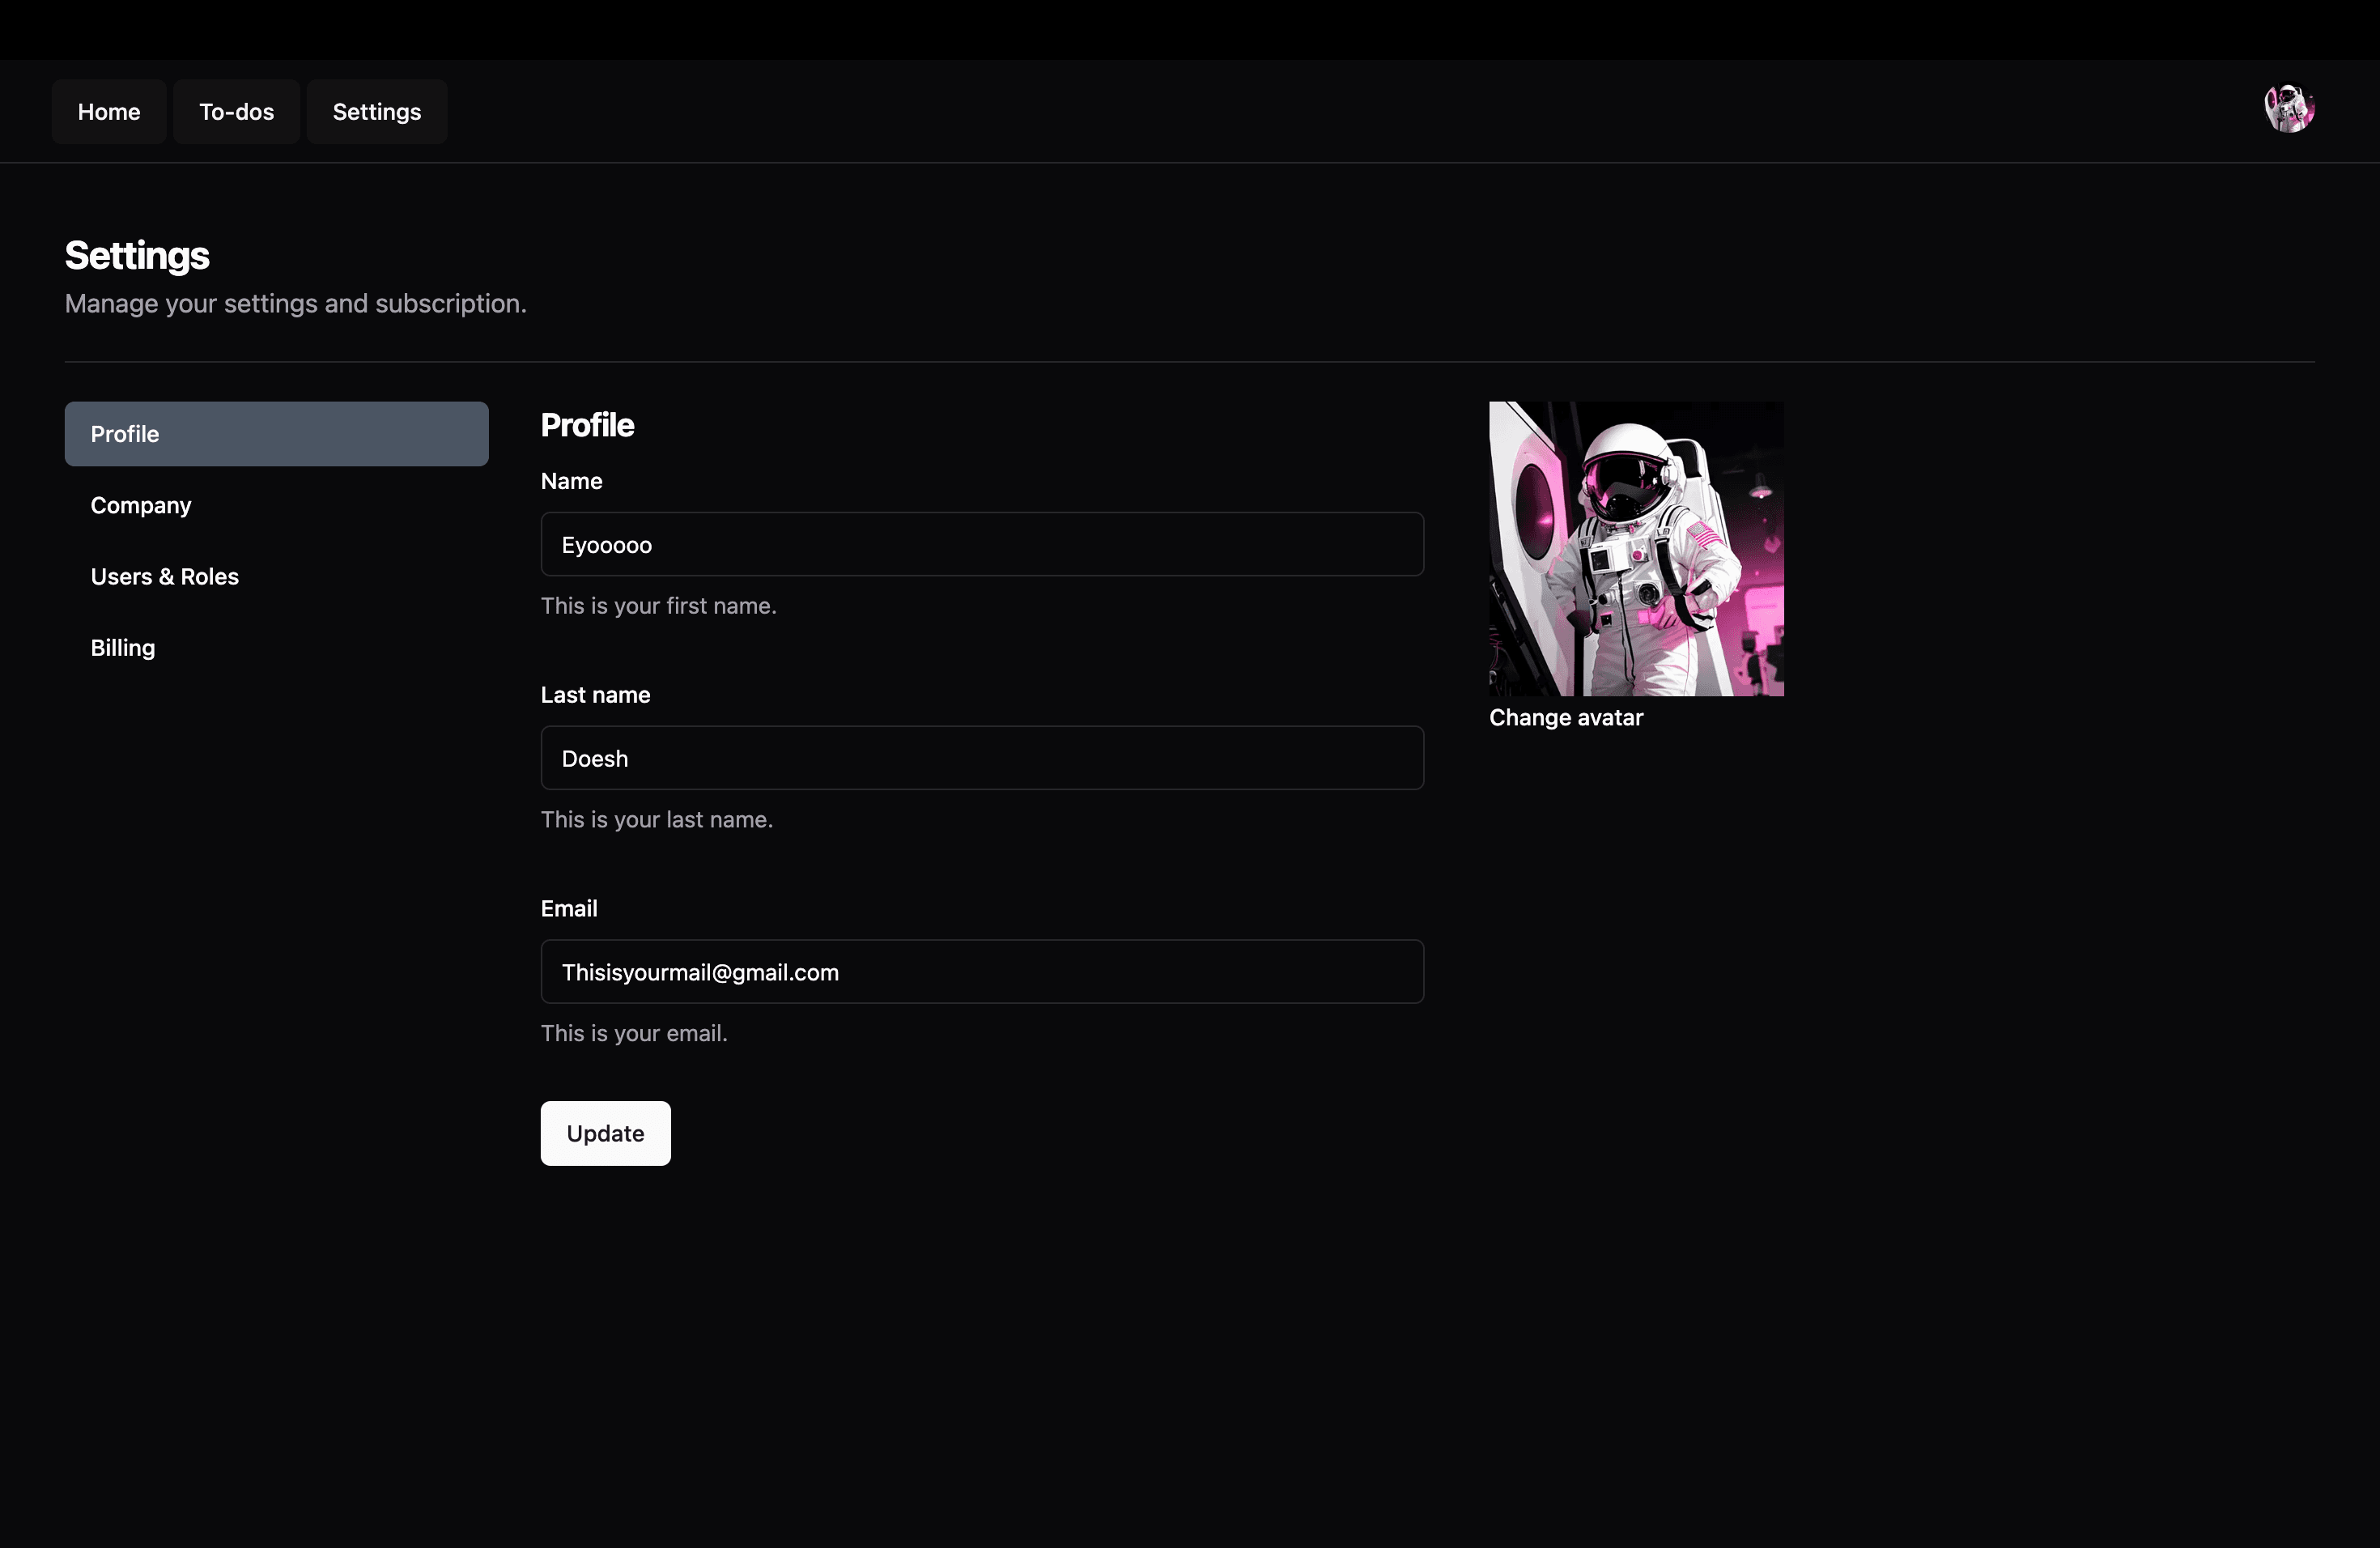
Task: Go to the Billing section
Action: 123,648
